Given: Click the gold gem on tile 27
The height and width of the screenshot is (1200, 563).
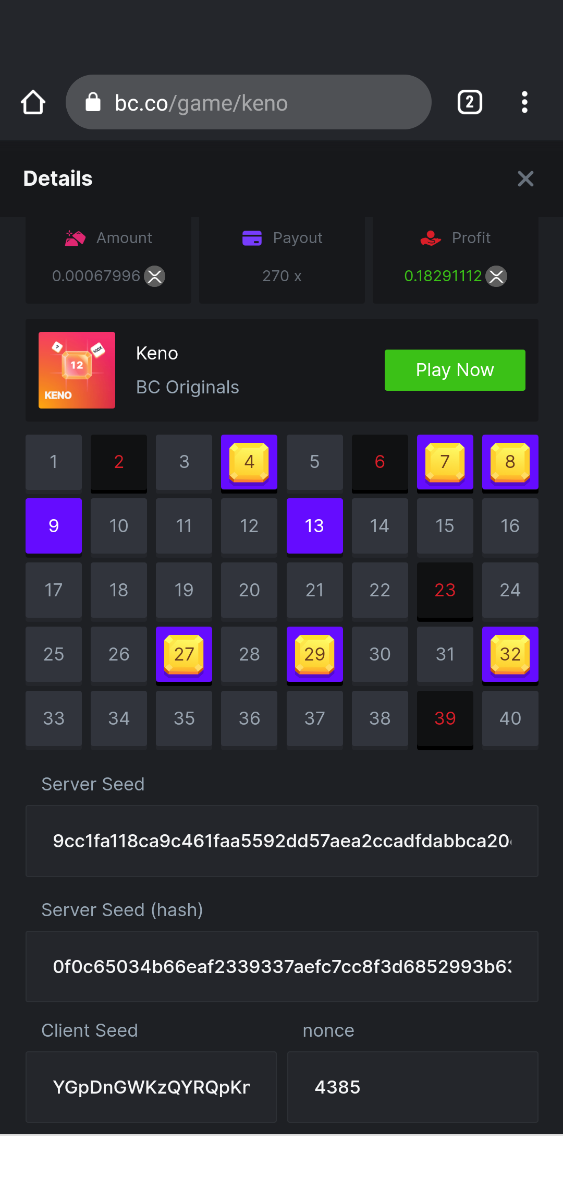Looking at the screenshot, I should [x=184, y=654].
